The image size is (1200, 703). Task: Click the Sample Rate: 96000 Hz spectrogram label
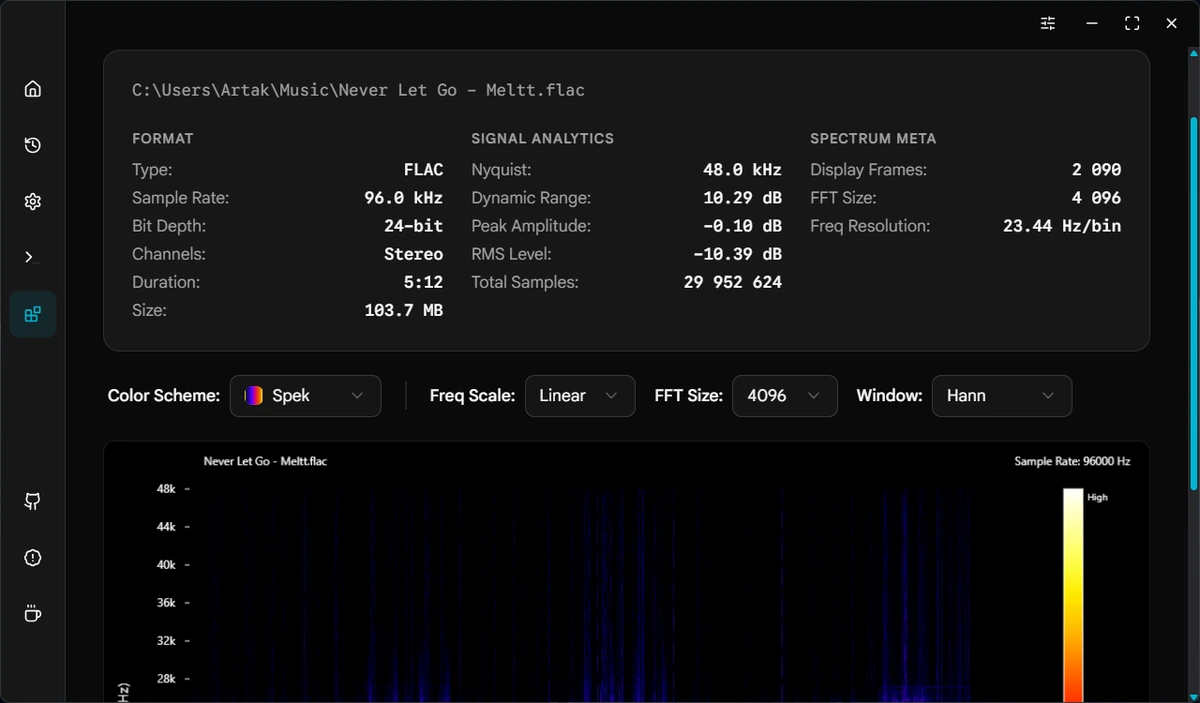click(1072, 462)
